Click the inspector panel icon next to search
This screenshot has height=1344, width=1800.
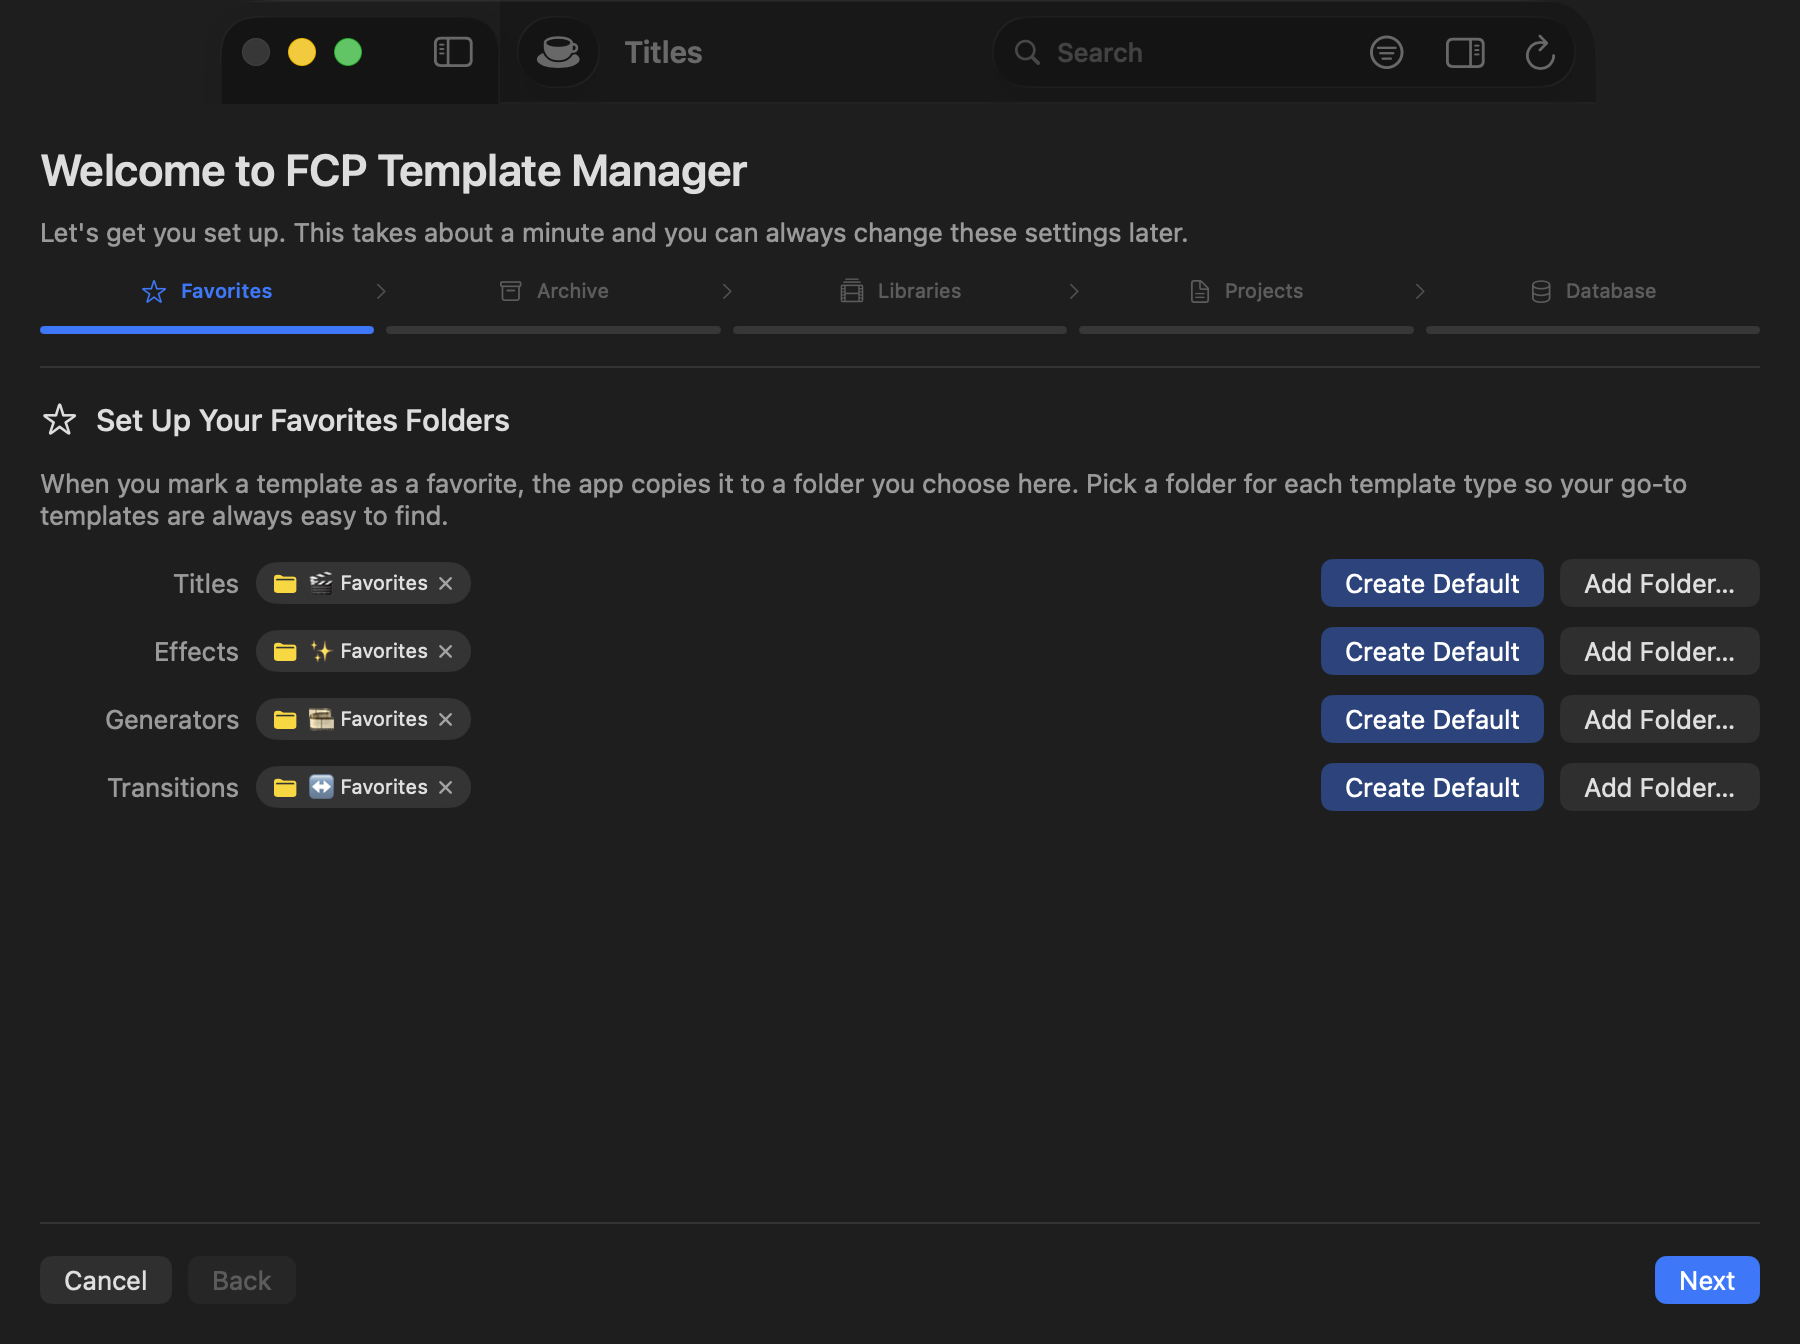click(1464, 52)
